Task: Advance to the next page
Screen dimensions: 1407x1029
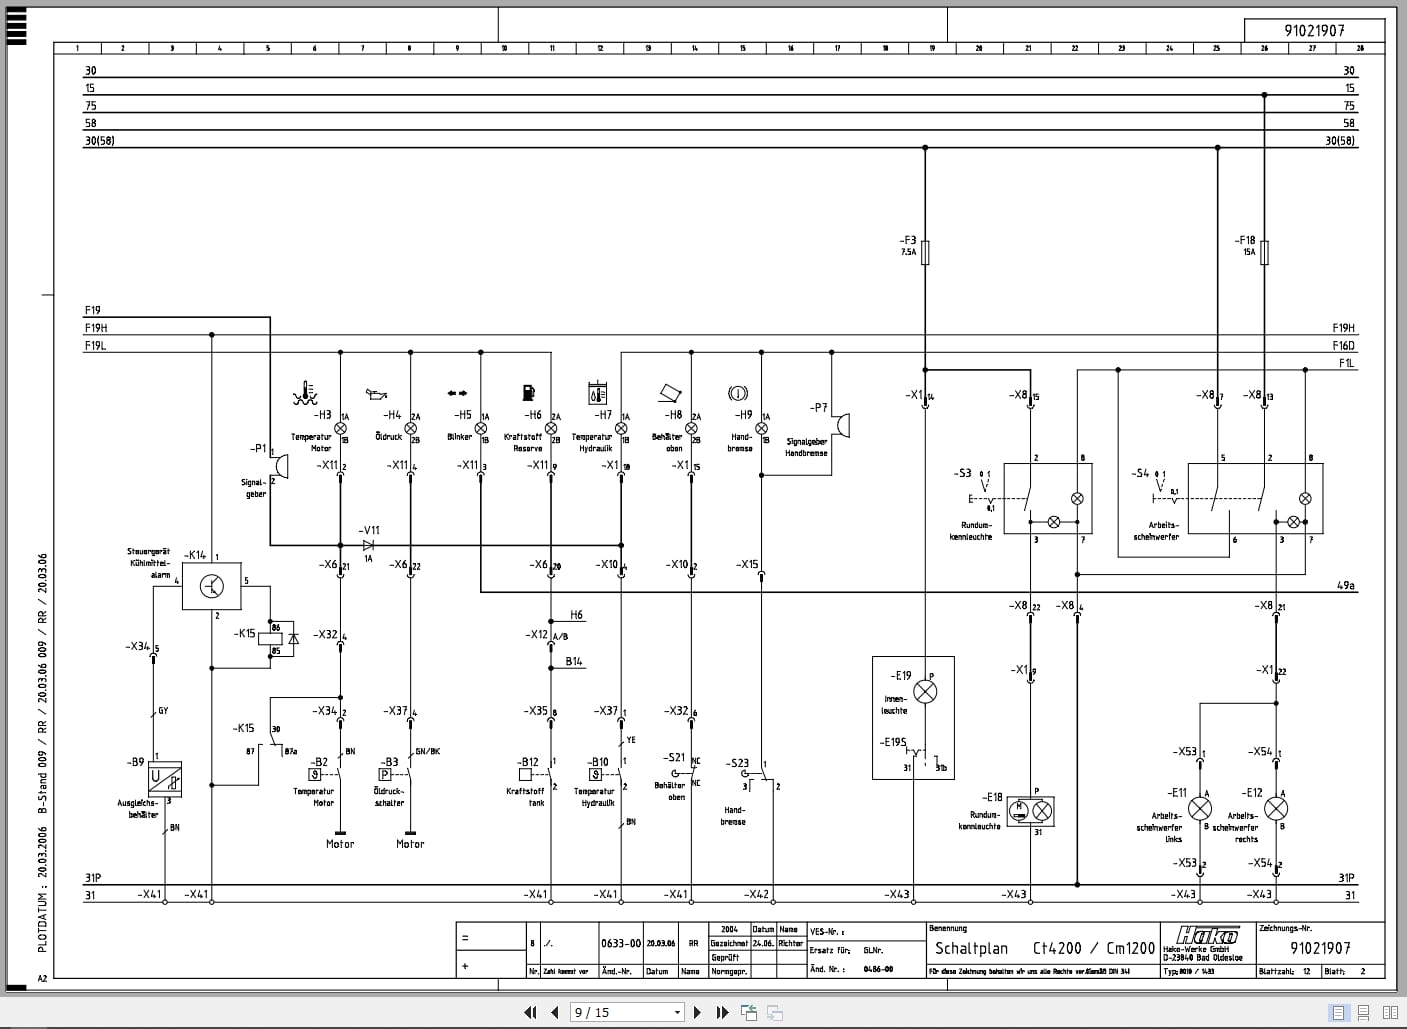Action: (x=698, y=1013)
